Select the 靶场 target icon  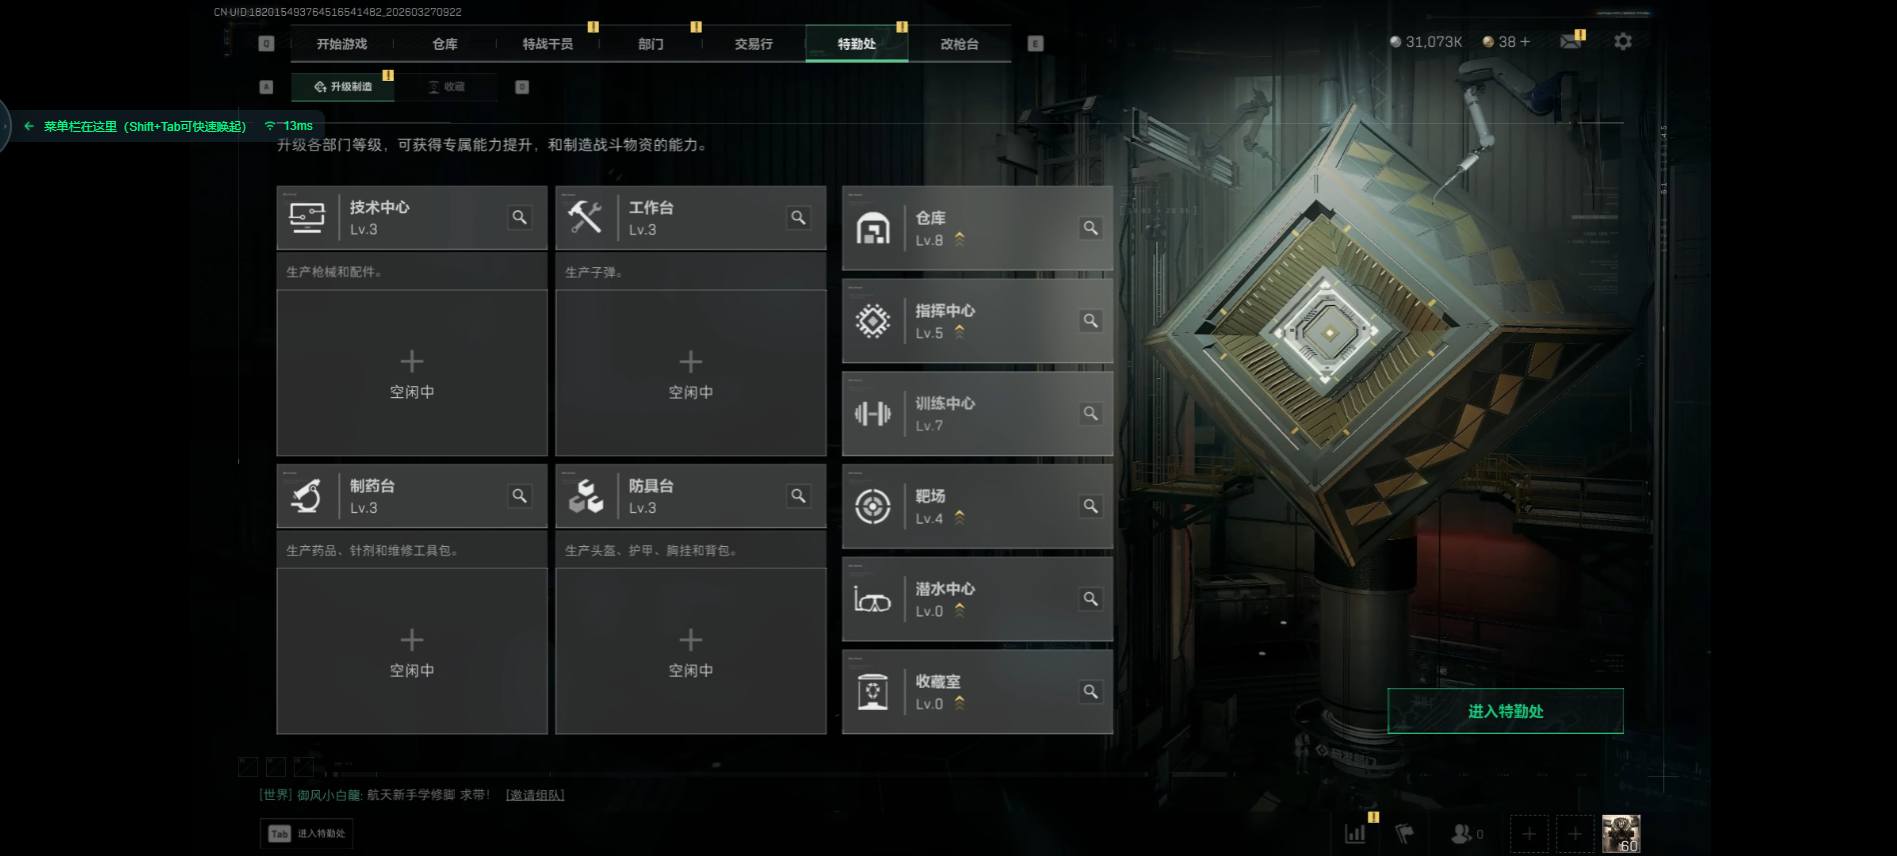(873, 506)
